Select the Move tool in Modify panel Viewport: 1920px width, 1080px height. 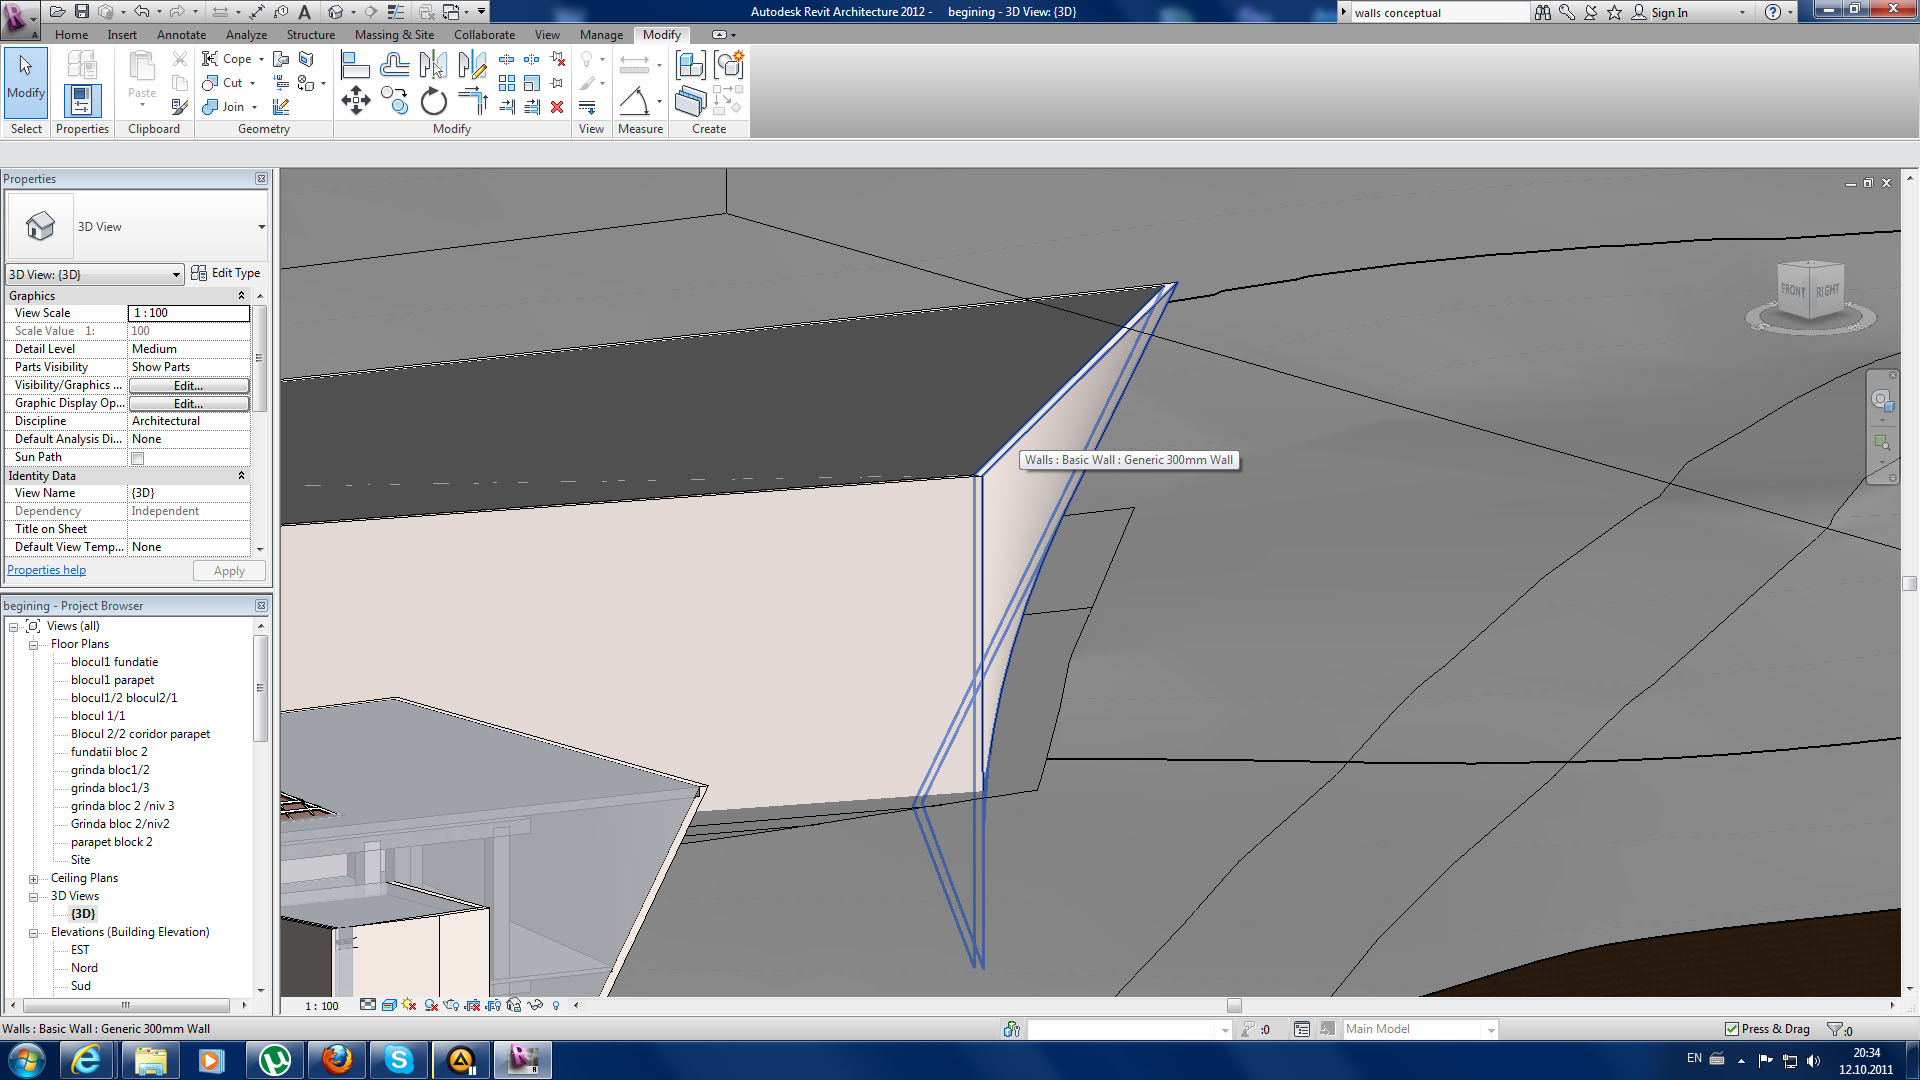356,100
